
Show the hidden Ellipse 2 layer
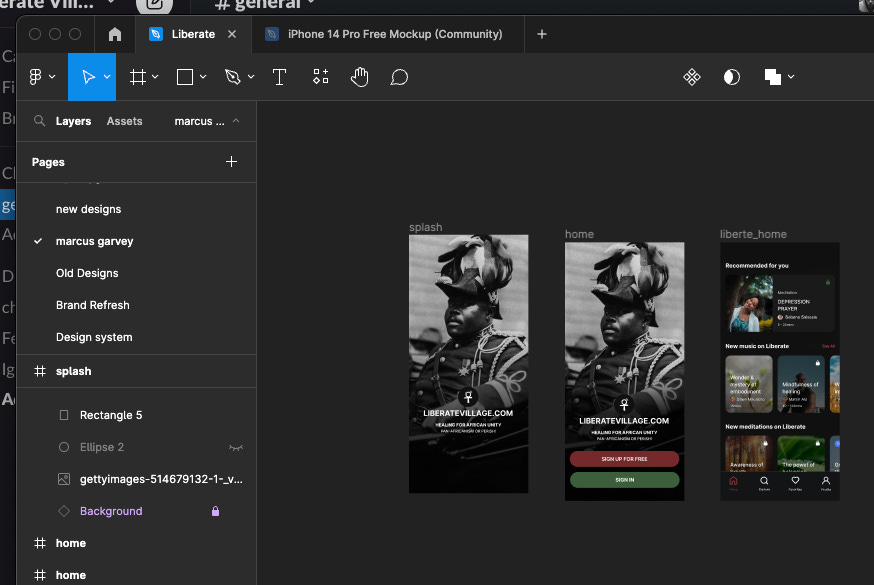point(236,447)
